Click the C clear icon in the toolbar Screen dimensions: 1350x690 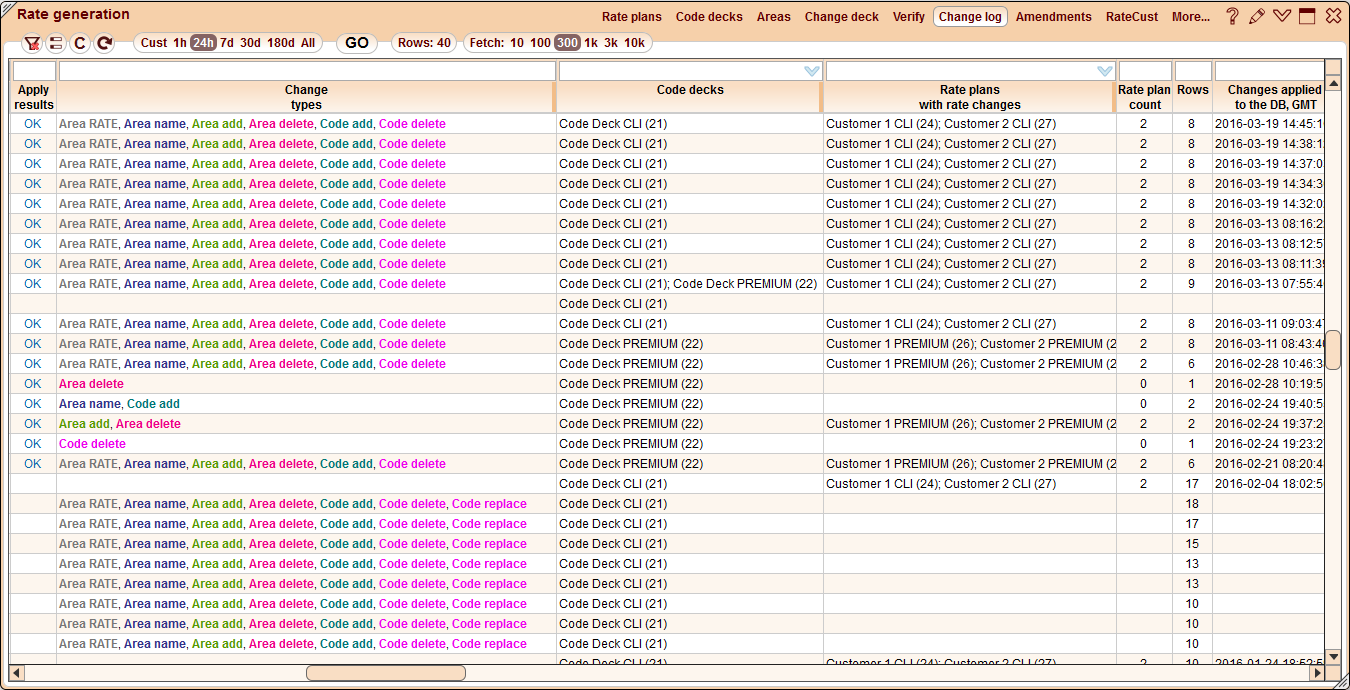[79, 42]
